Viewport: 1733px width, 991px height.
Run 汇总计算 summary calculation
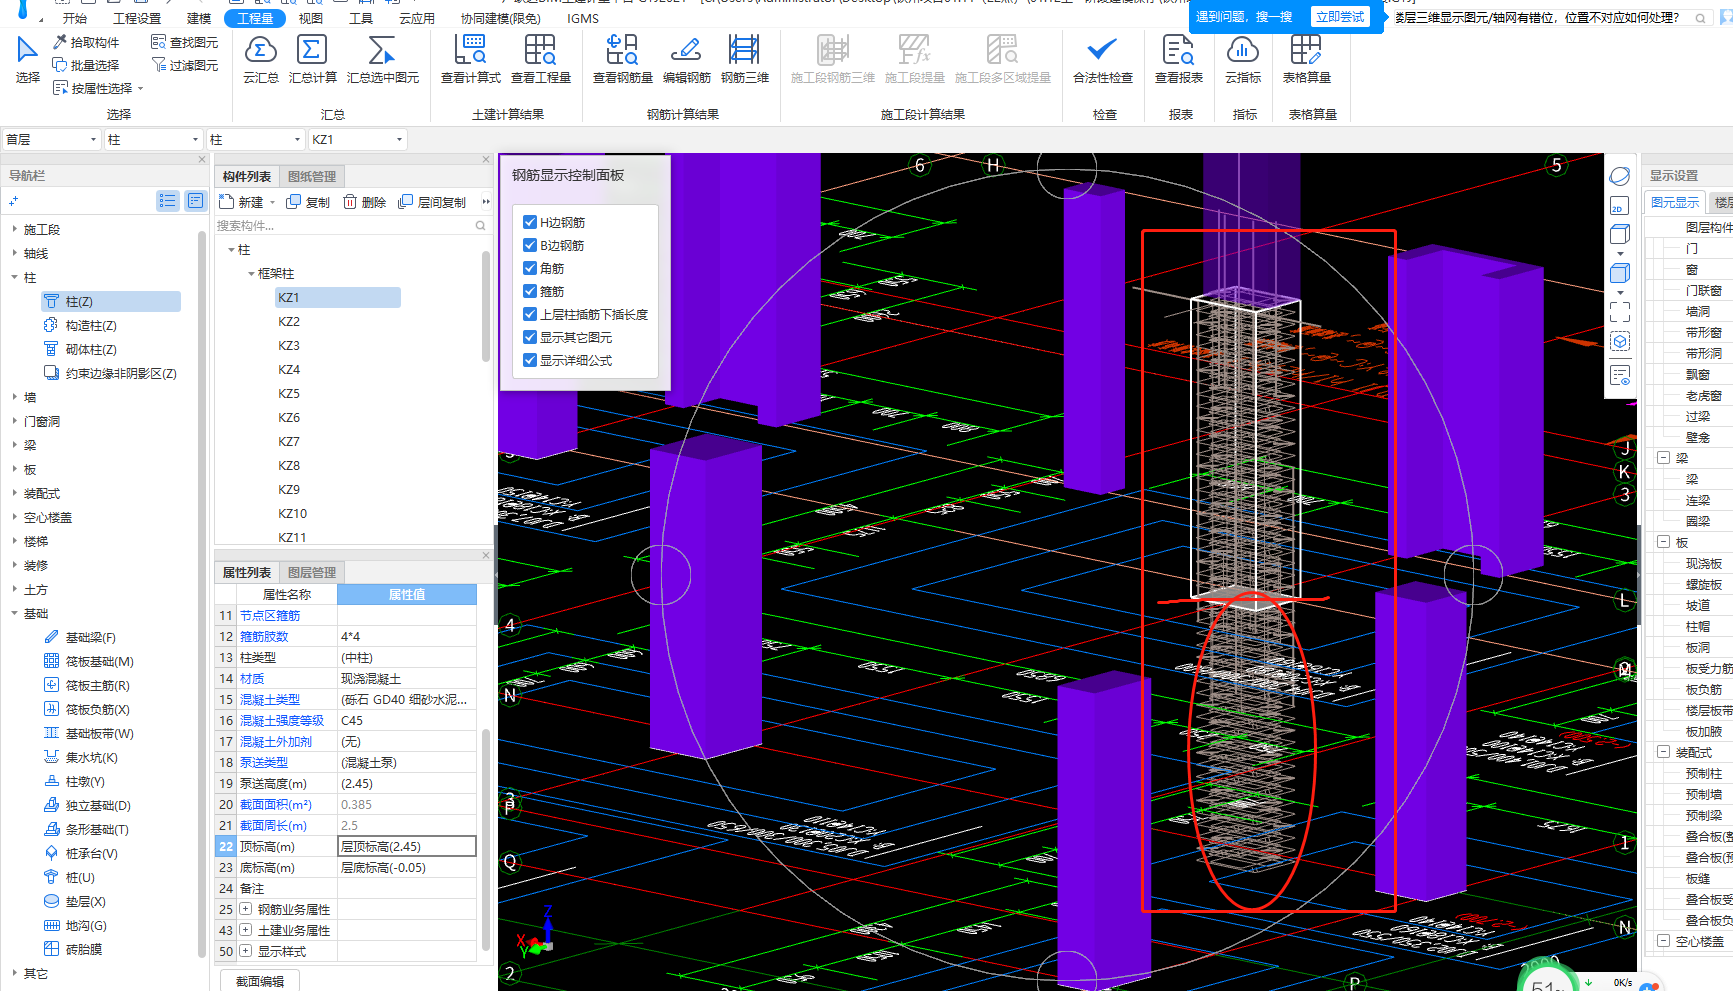(312, 59)
